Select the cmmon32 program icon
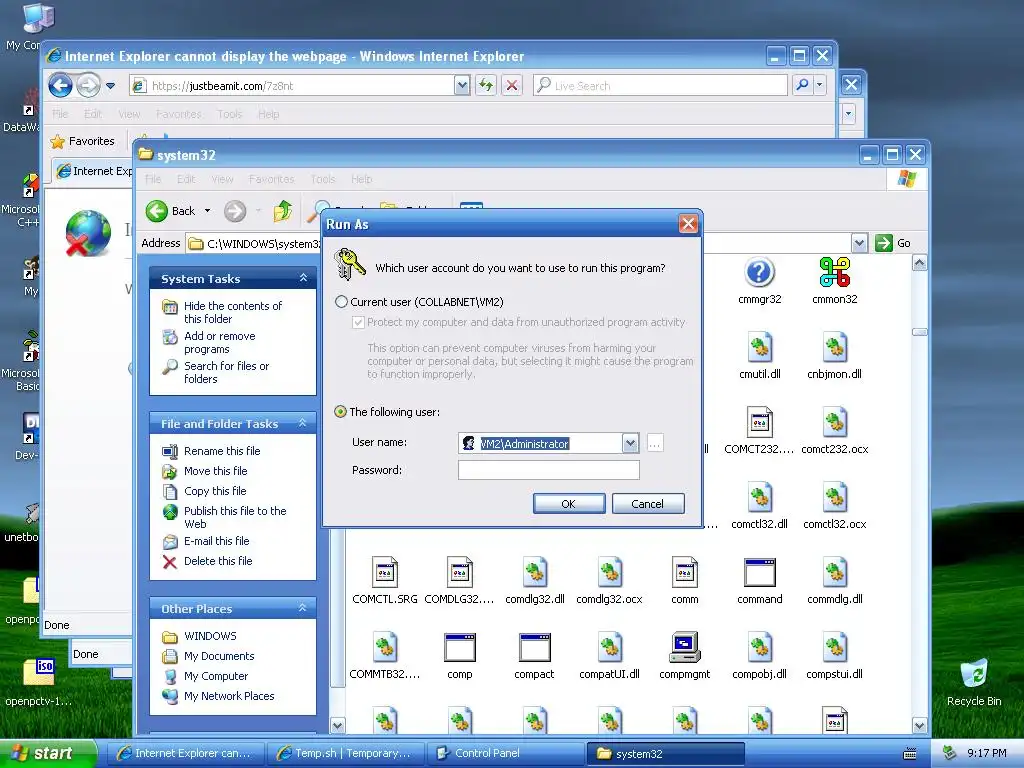 (835, 273)
